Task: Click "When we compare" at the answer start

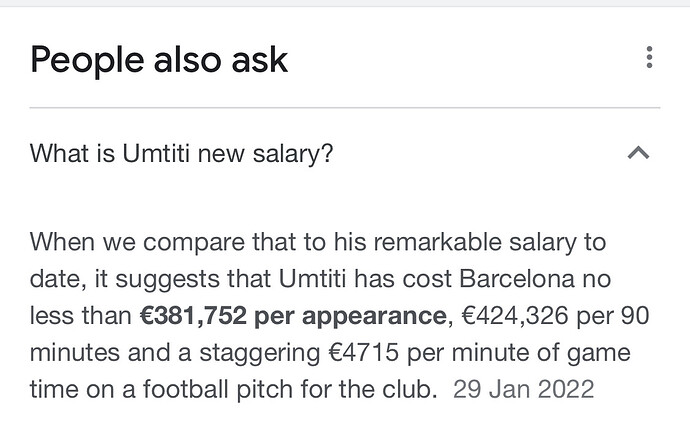Action: tap(117, 243)
